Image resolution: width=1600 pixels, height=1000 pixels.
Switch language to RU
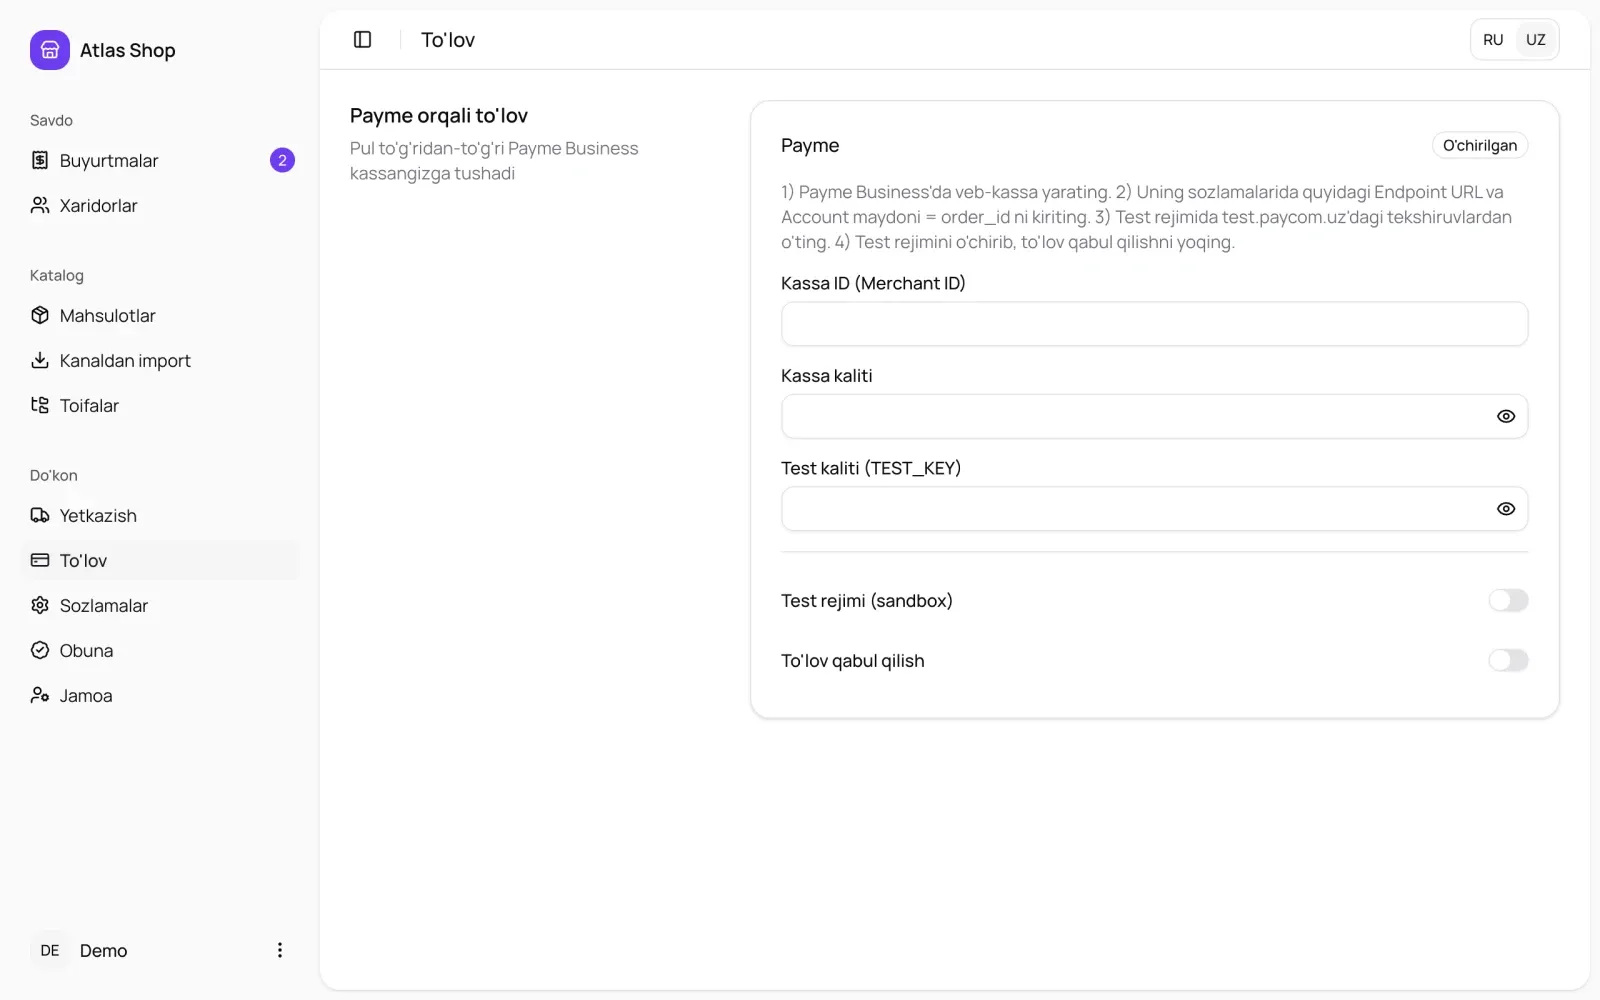tap(1493, 40)
